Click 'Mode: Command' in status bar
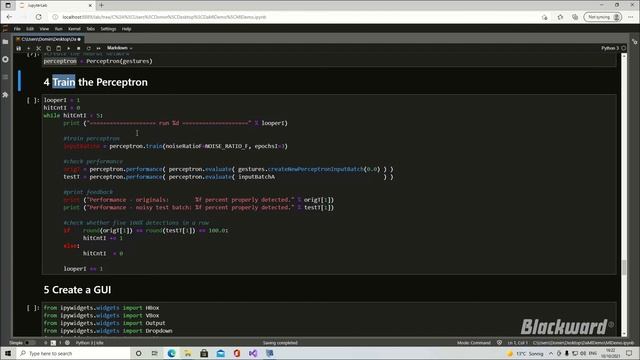 coord(474,343)
